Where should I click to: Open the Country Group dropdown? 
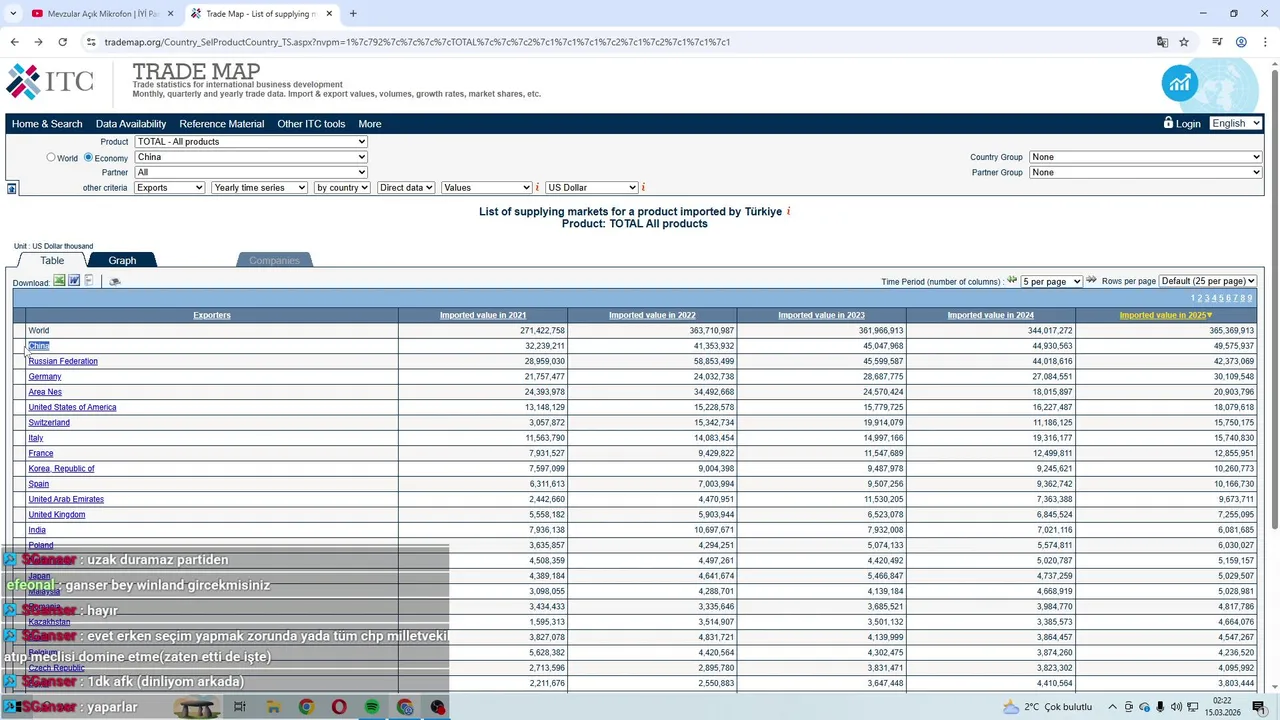[1146, 157]
